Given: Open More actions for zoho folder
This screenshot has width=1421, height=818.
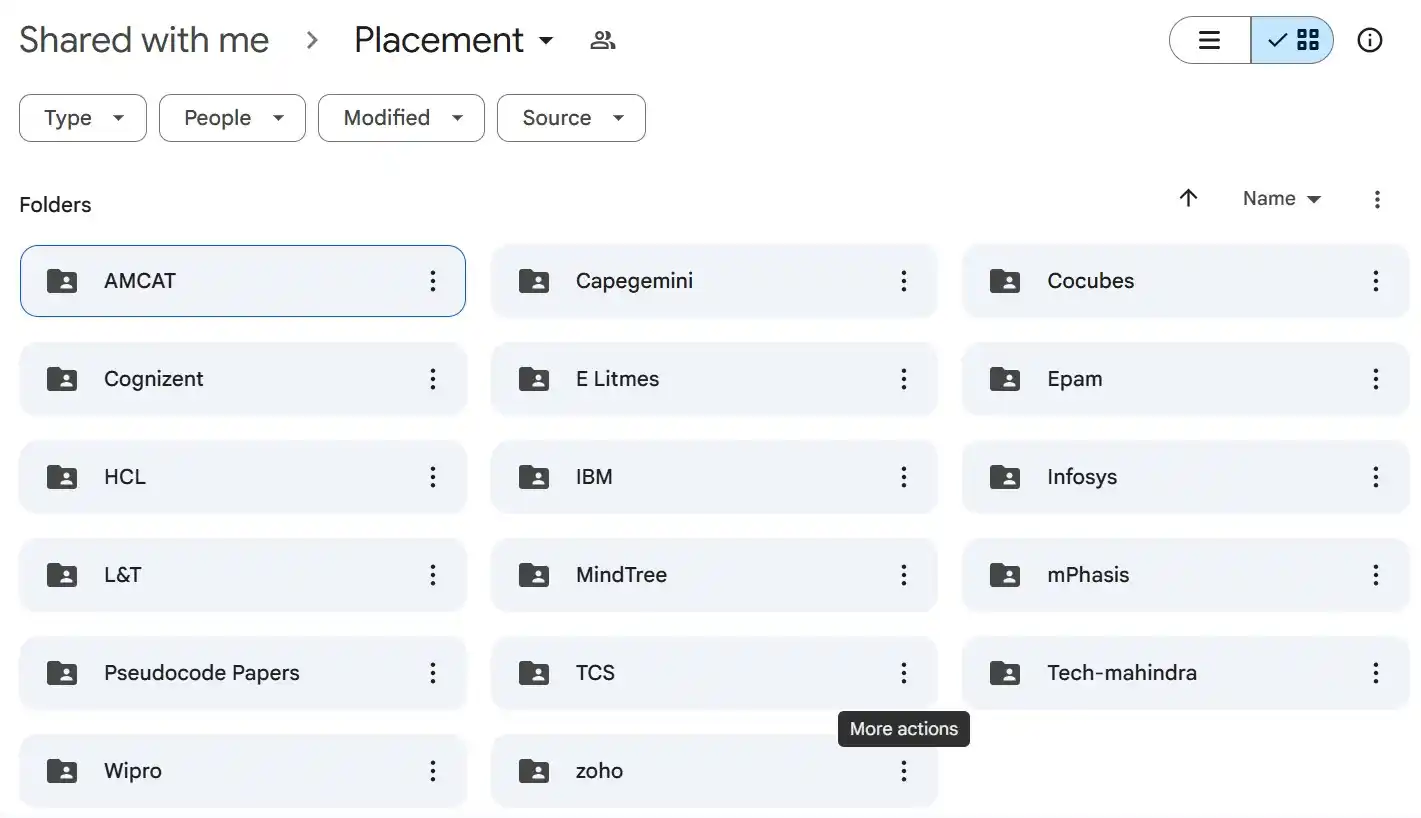Looking at the screenshot, I should click(904, 771).
